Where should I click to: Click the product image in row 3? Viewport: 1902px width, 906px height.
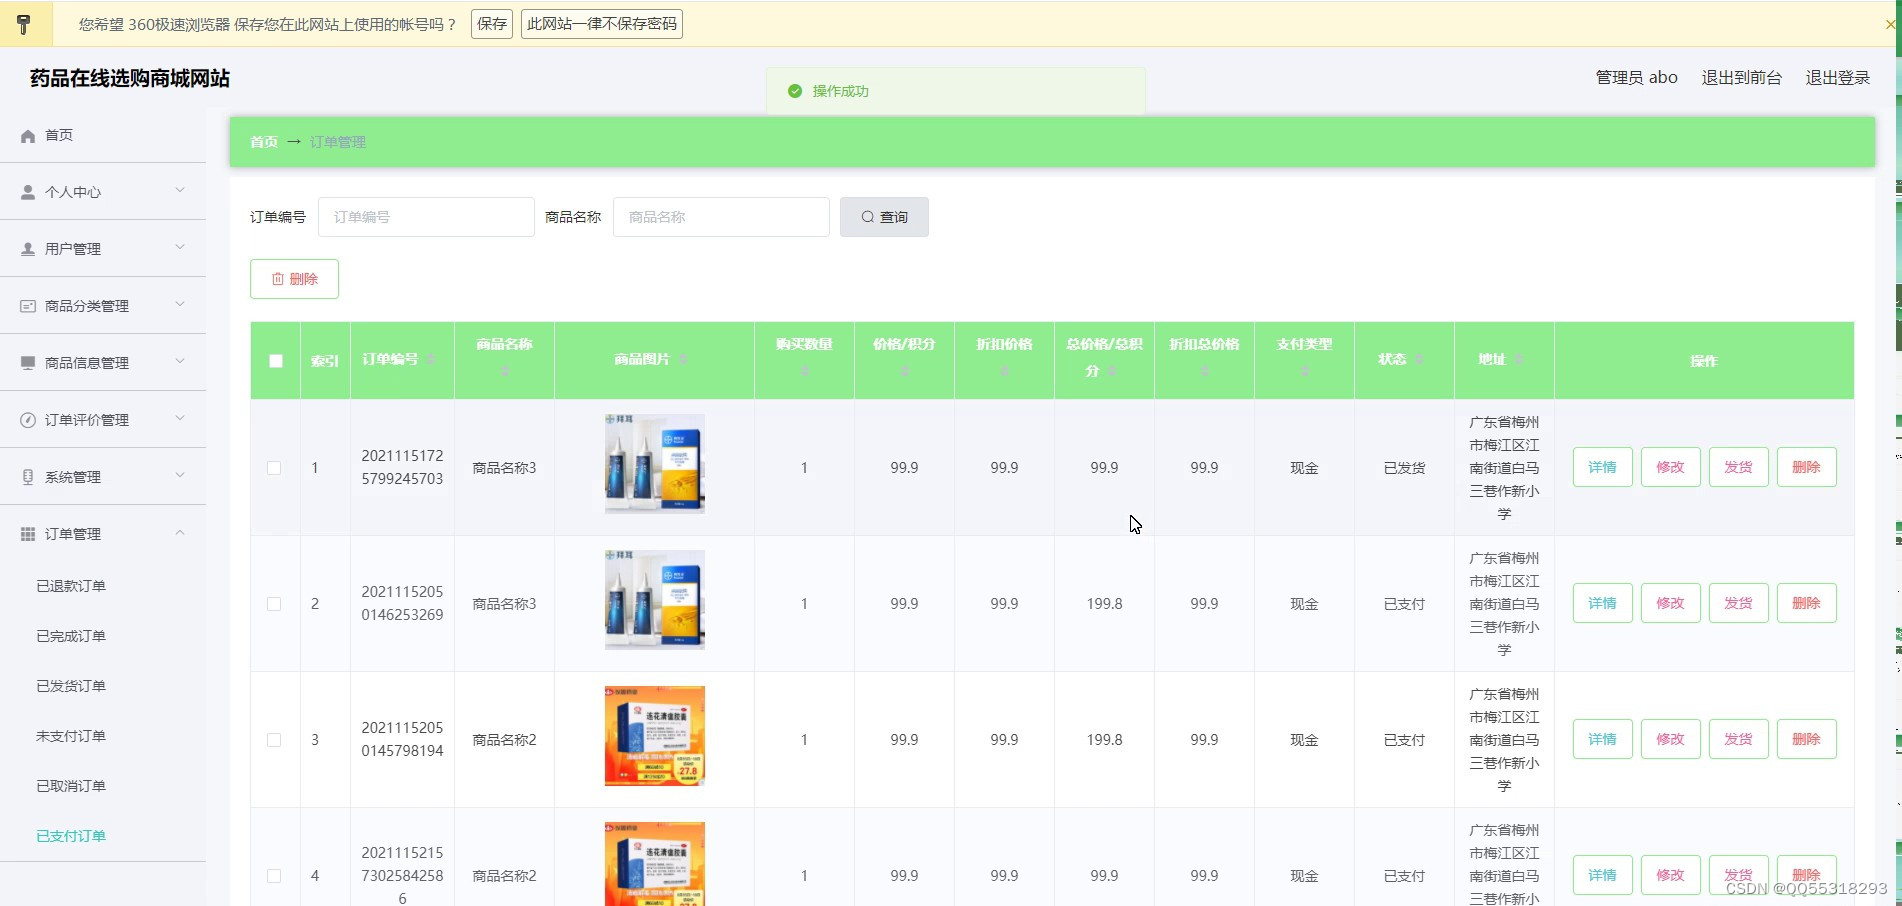coord(655,736)
